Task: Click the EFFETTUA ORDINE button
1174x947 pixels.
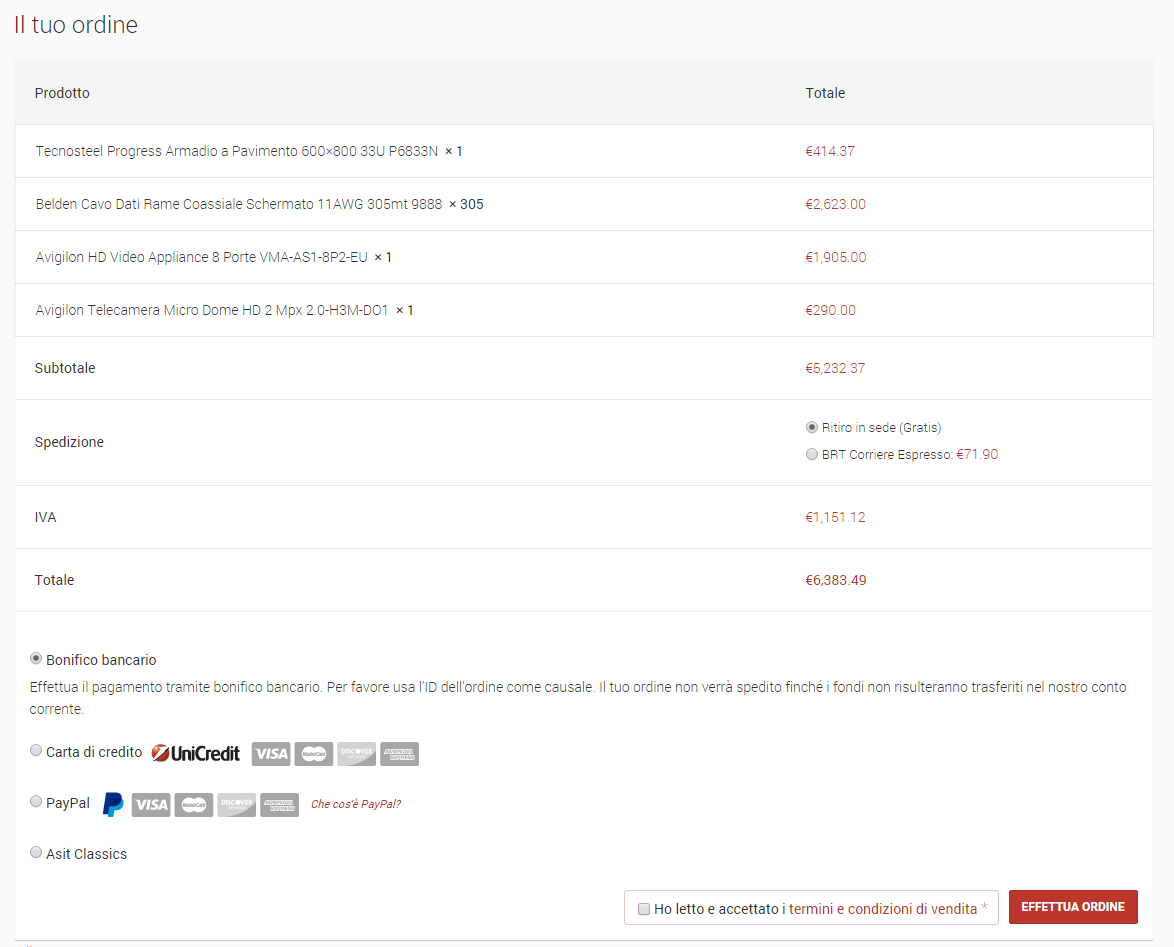Action: pyautogui.click(x=1073, y=906)
